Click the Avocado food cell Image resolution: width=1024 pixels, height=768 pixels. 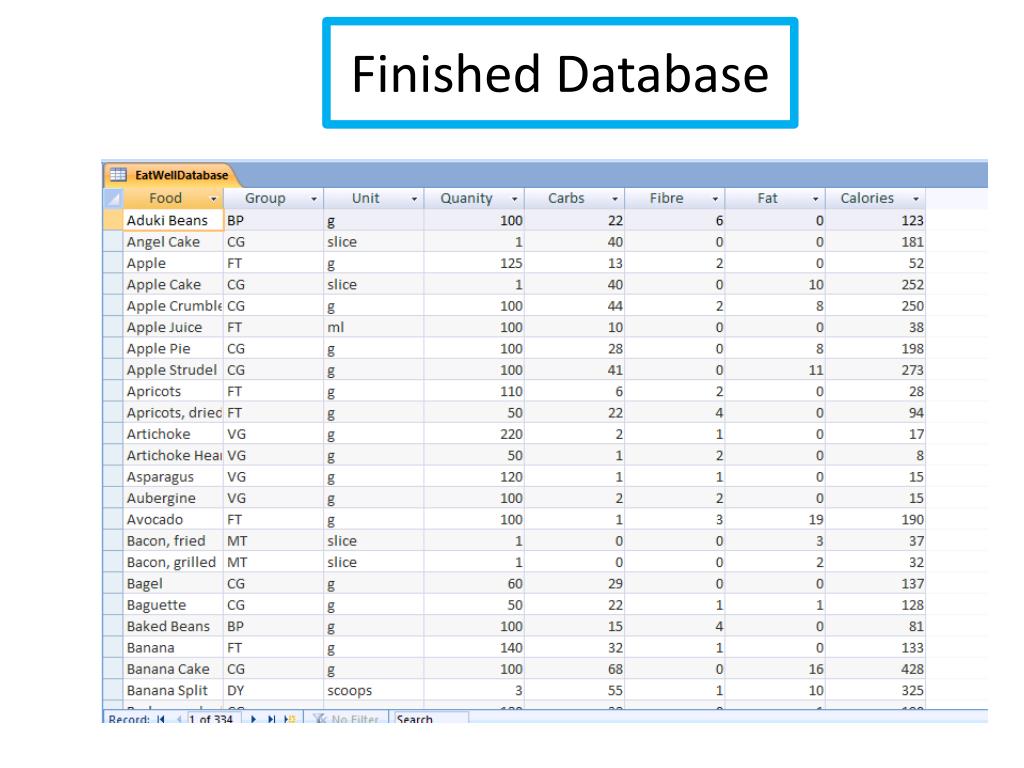click(x=173, y=519)
